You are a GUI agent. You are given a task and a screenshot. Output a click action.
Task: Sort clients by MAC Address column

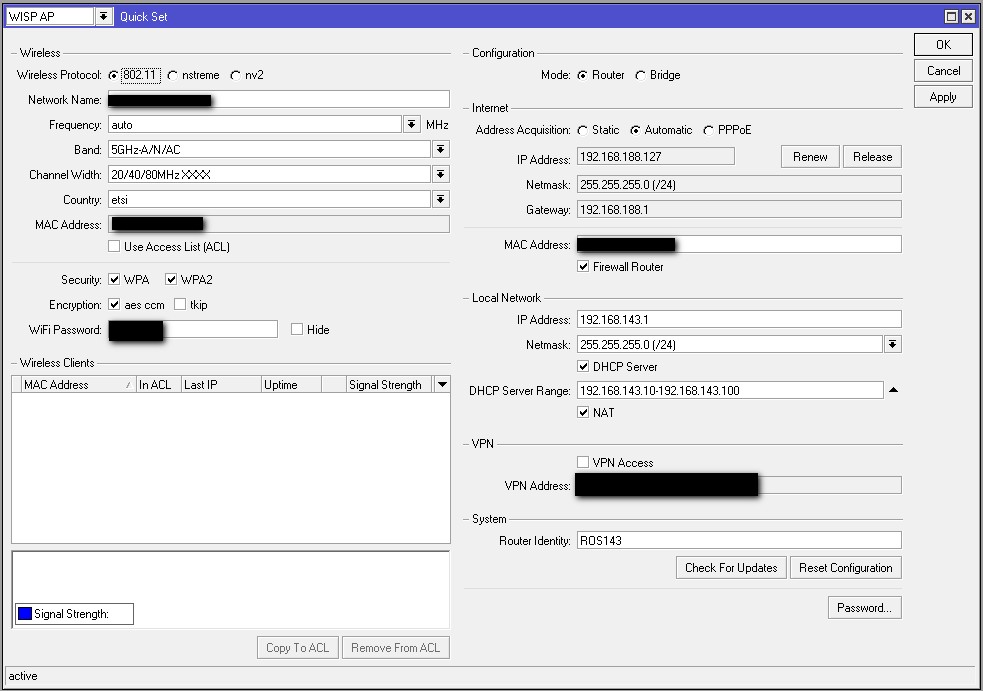pyautogui.click(x=78, y=384)
